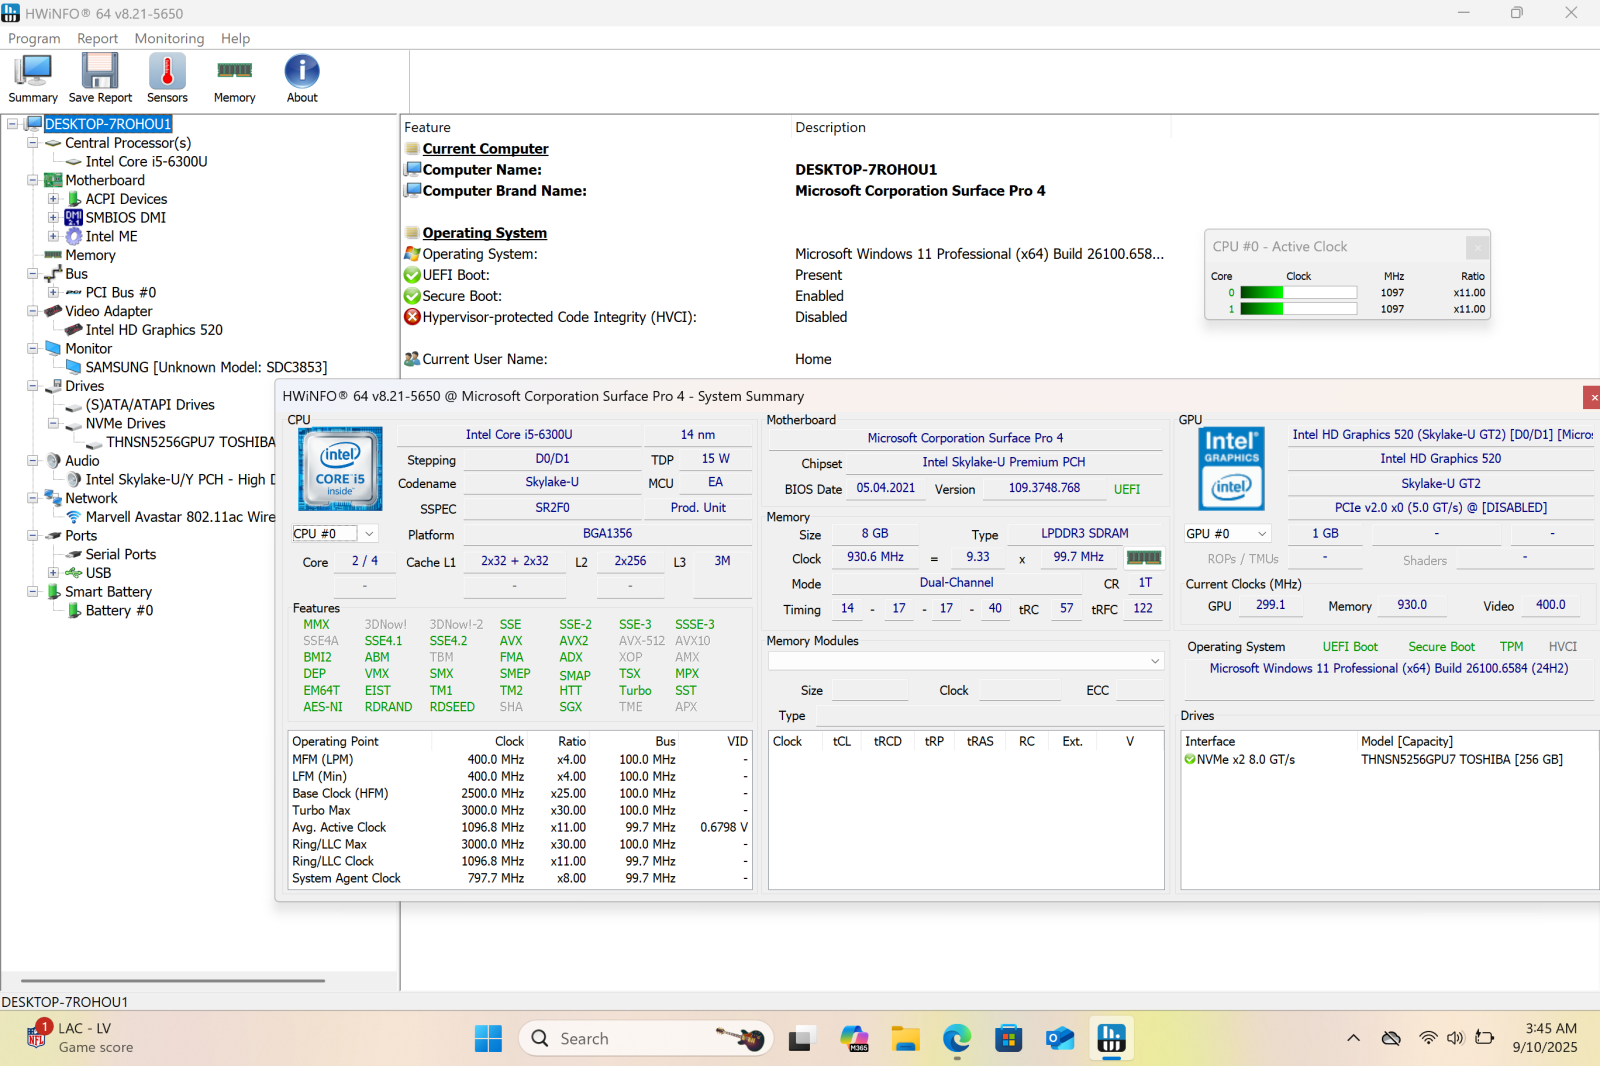Image resolution: width=1600 pixels, height=1066 pixels.
Task: Click the Intel Core i5 logo image
Action: click(340, 469)
